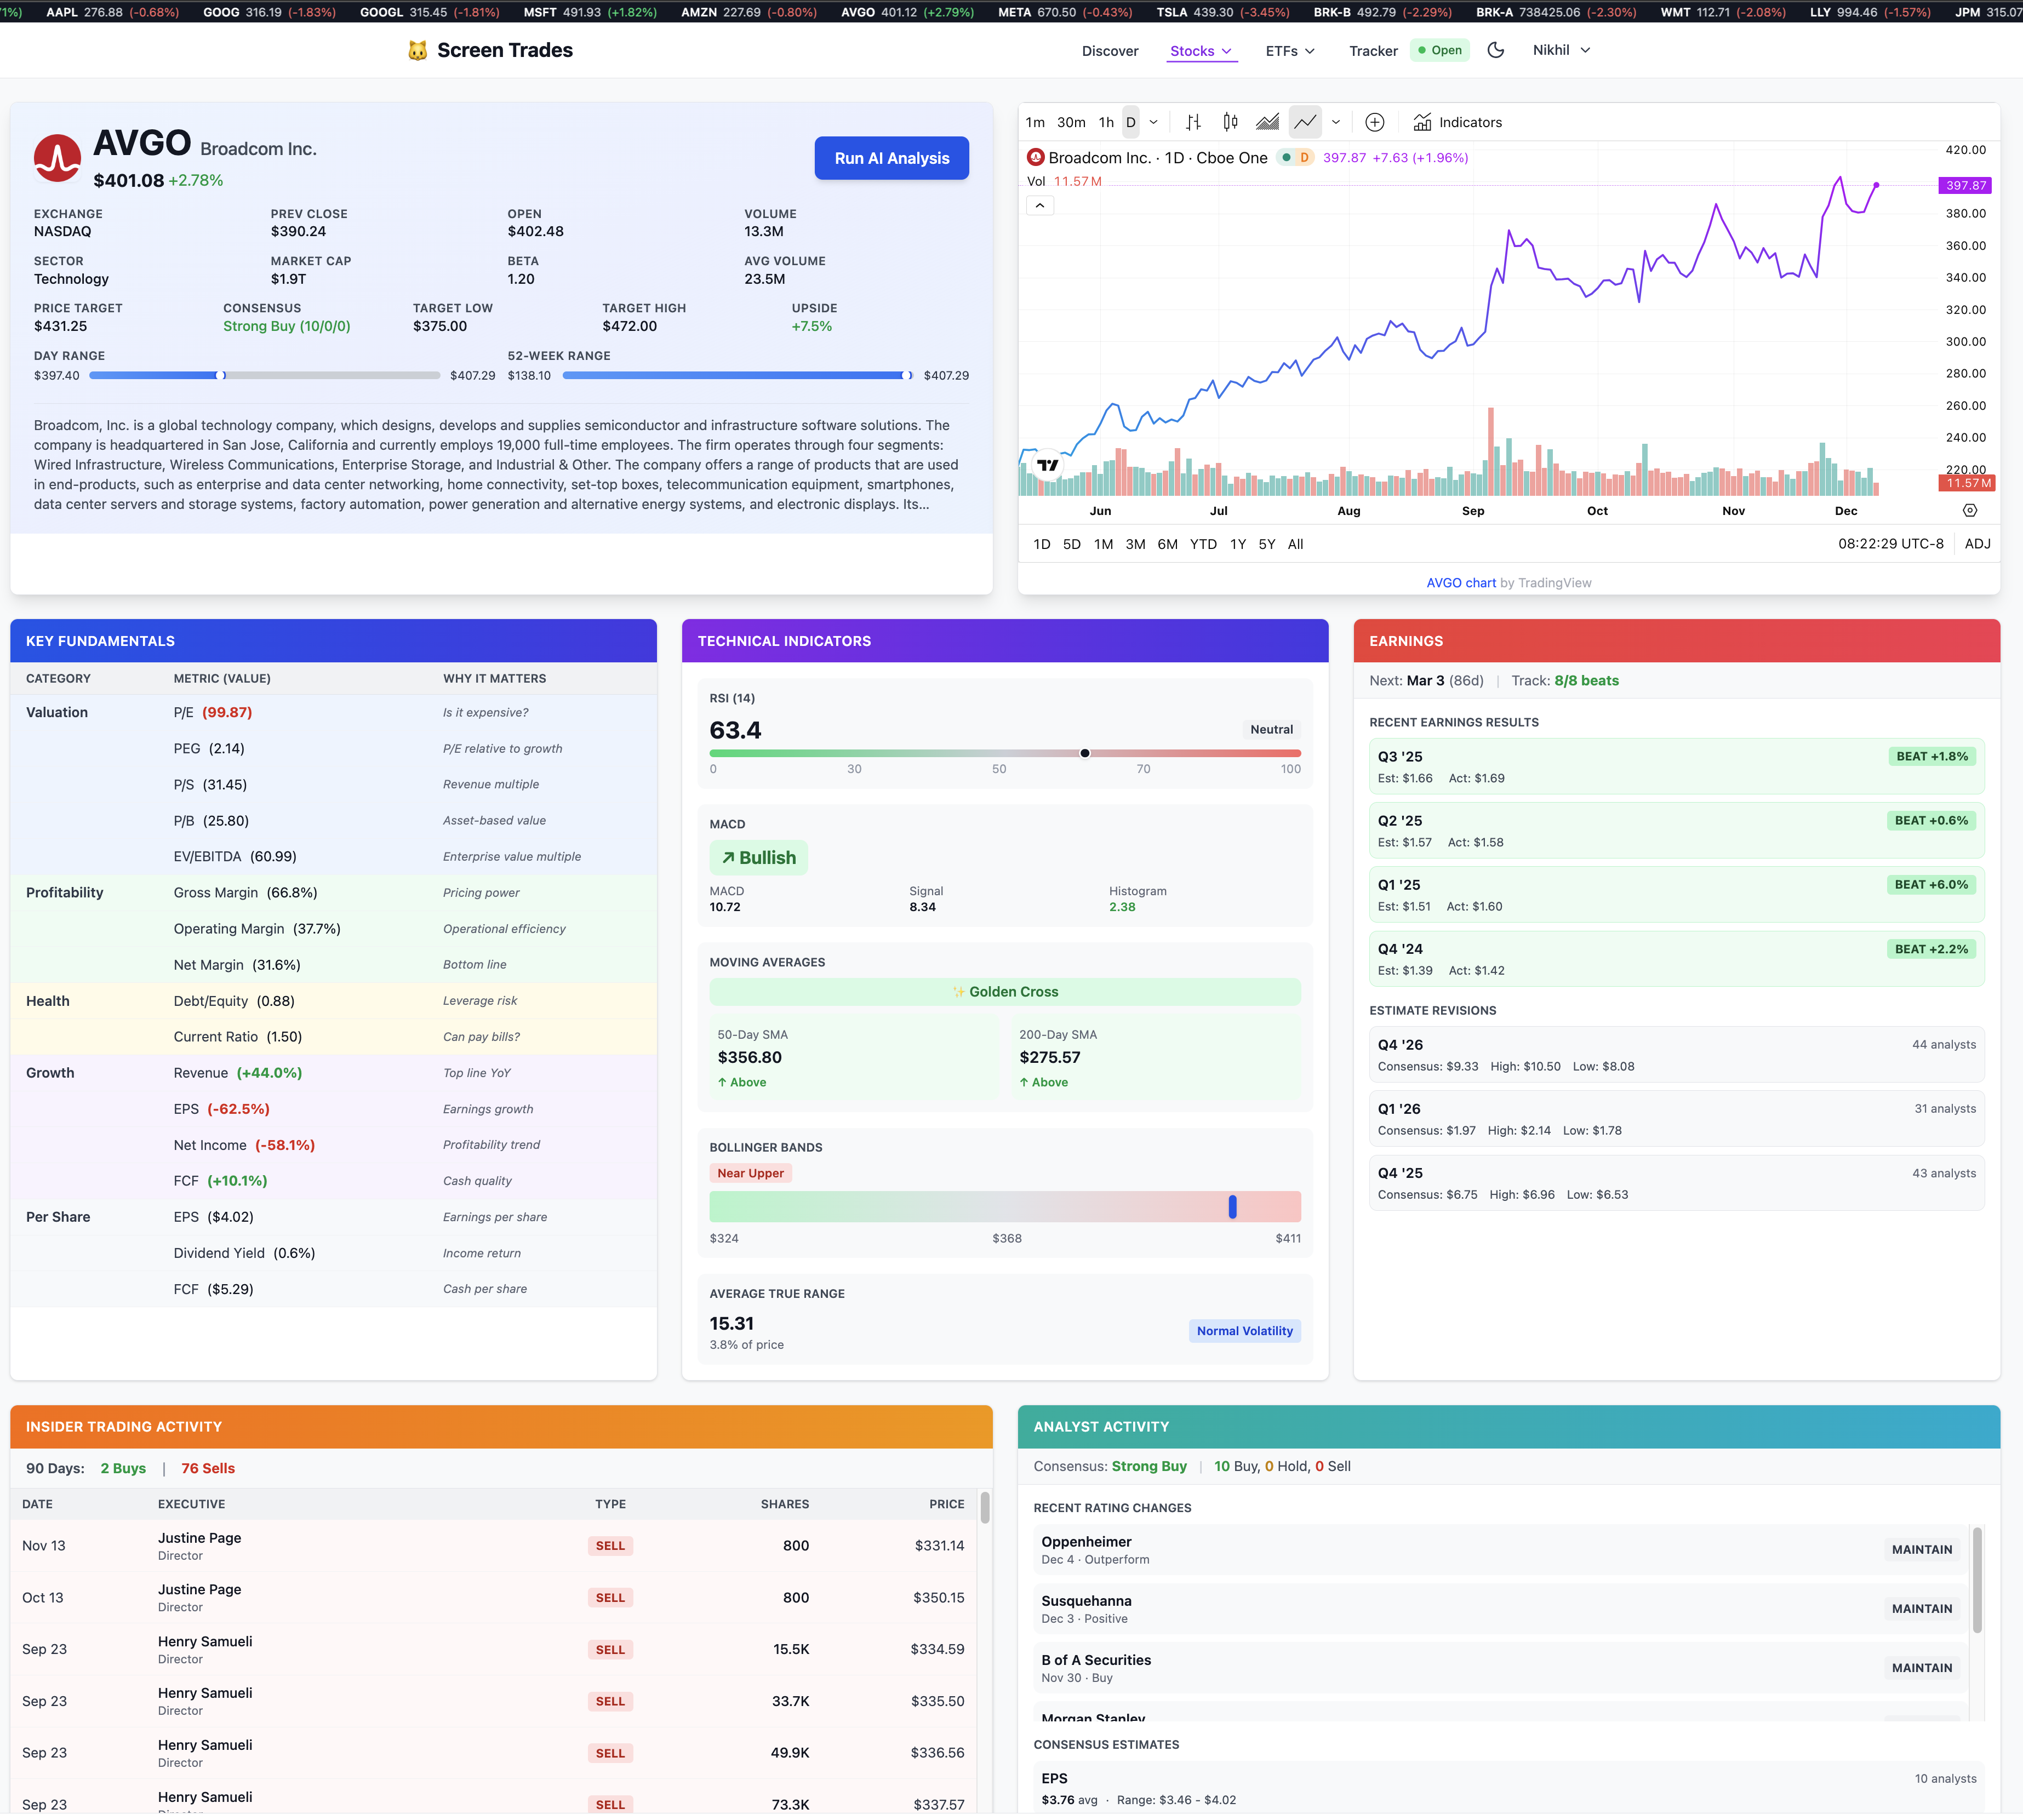Set chart range to YTD
The width and height of the screenshot is (2023, 1820).
pos(1204,544)
